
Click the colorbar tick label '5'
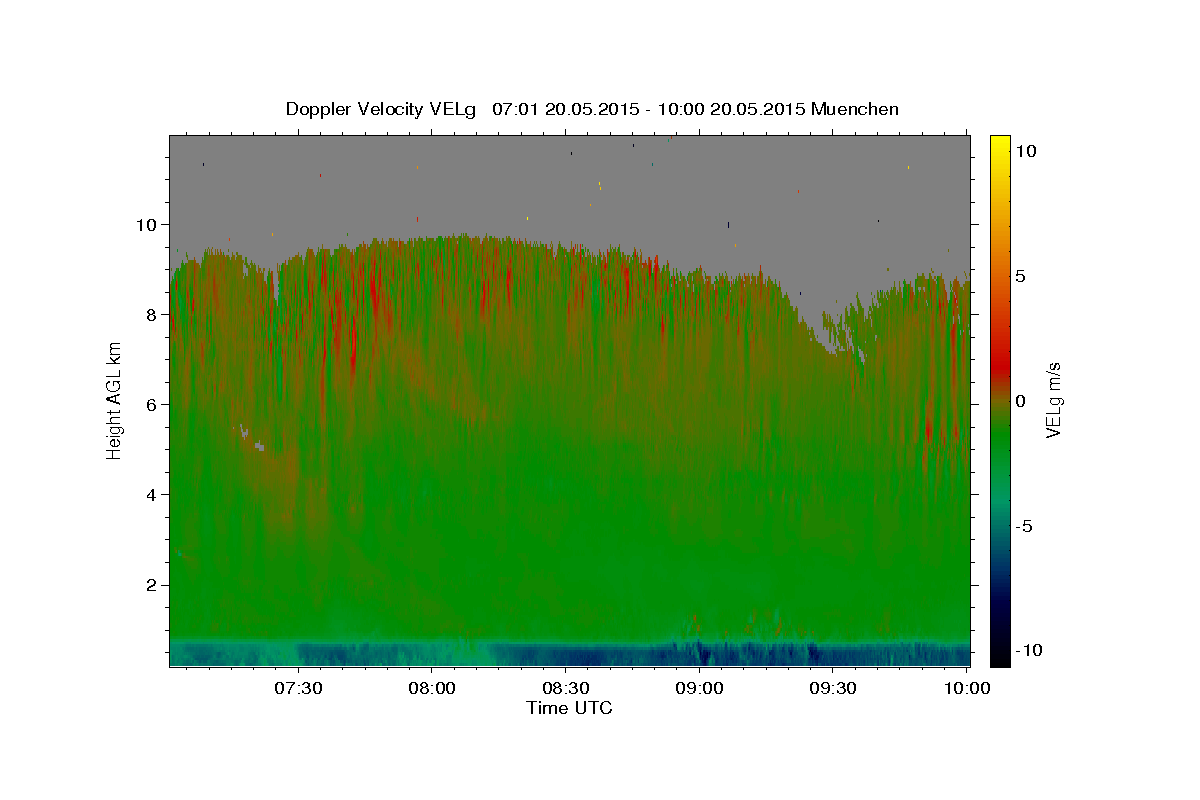(1022, 276)
